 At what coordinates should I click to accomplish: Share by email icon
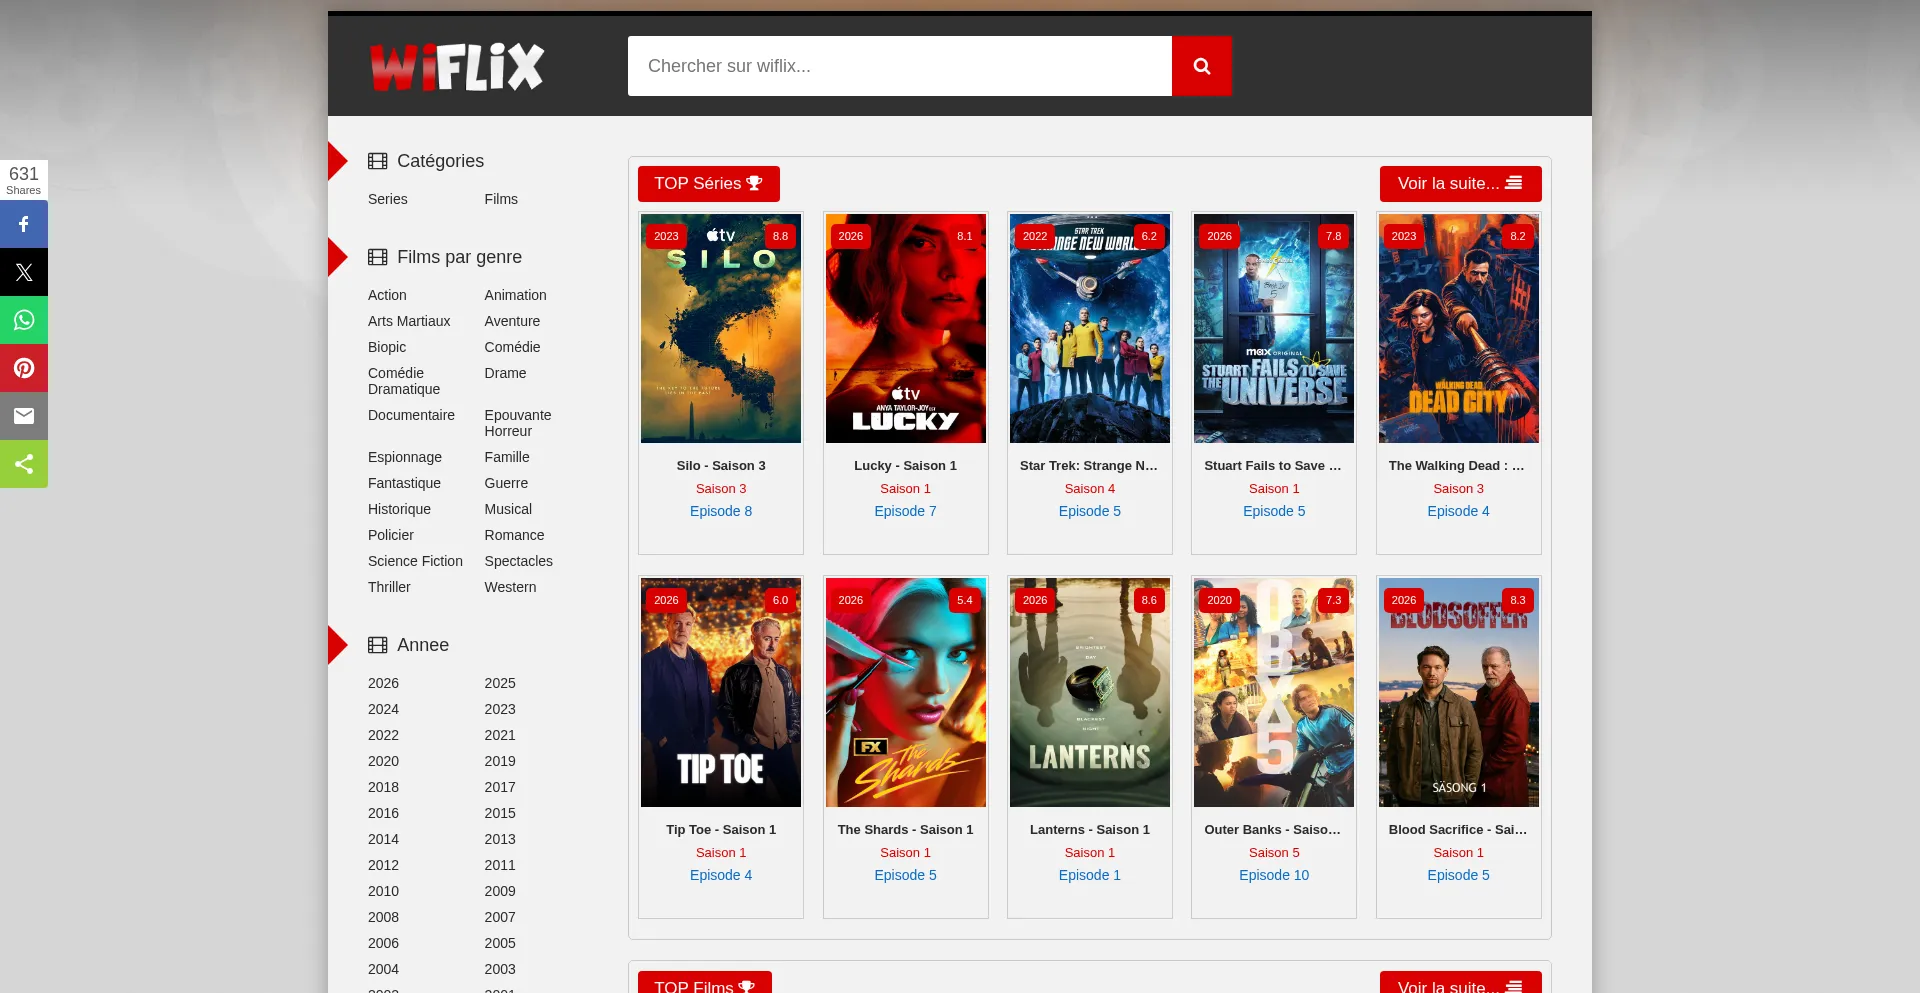(24, 416)
